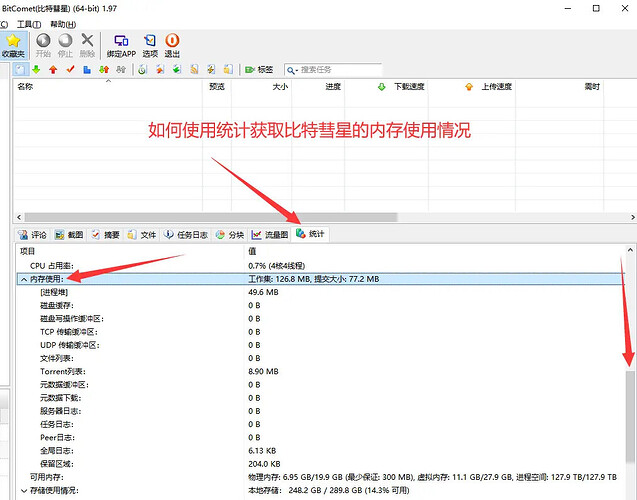
Task: Click the red up-arrow filter icon
Action: (53, 70)
